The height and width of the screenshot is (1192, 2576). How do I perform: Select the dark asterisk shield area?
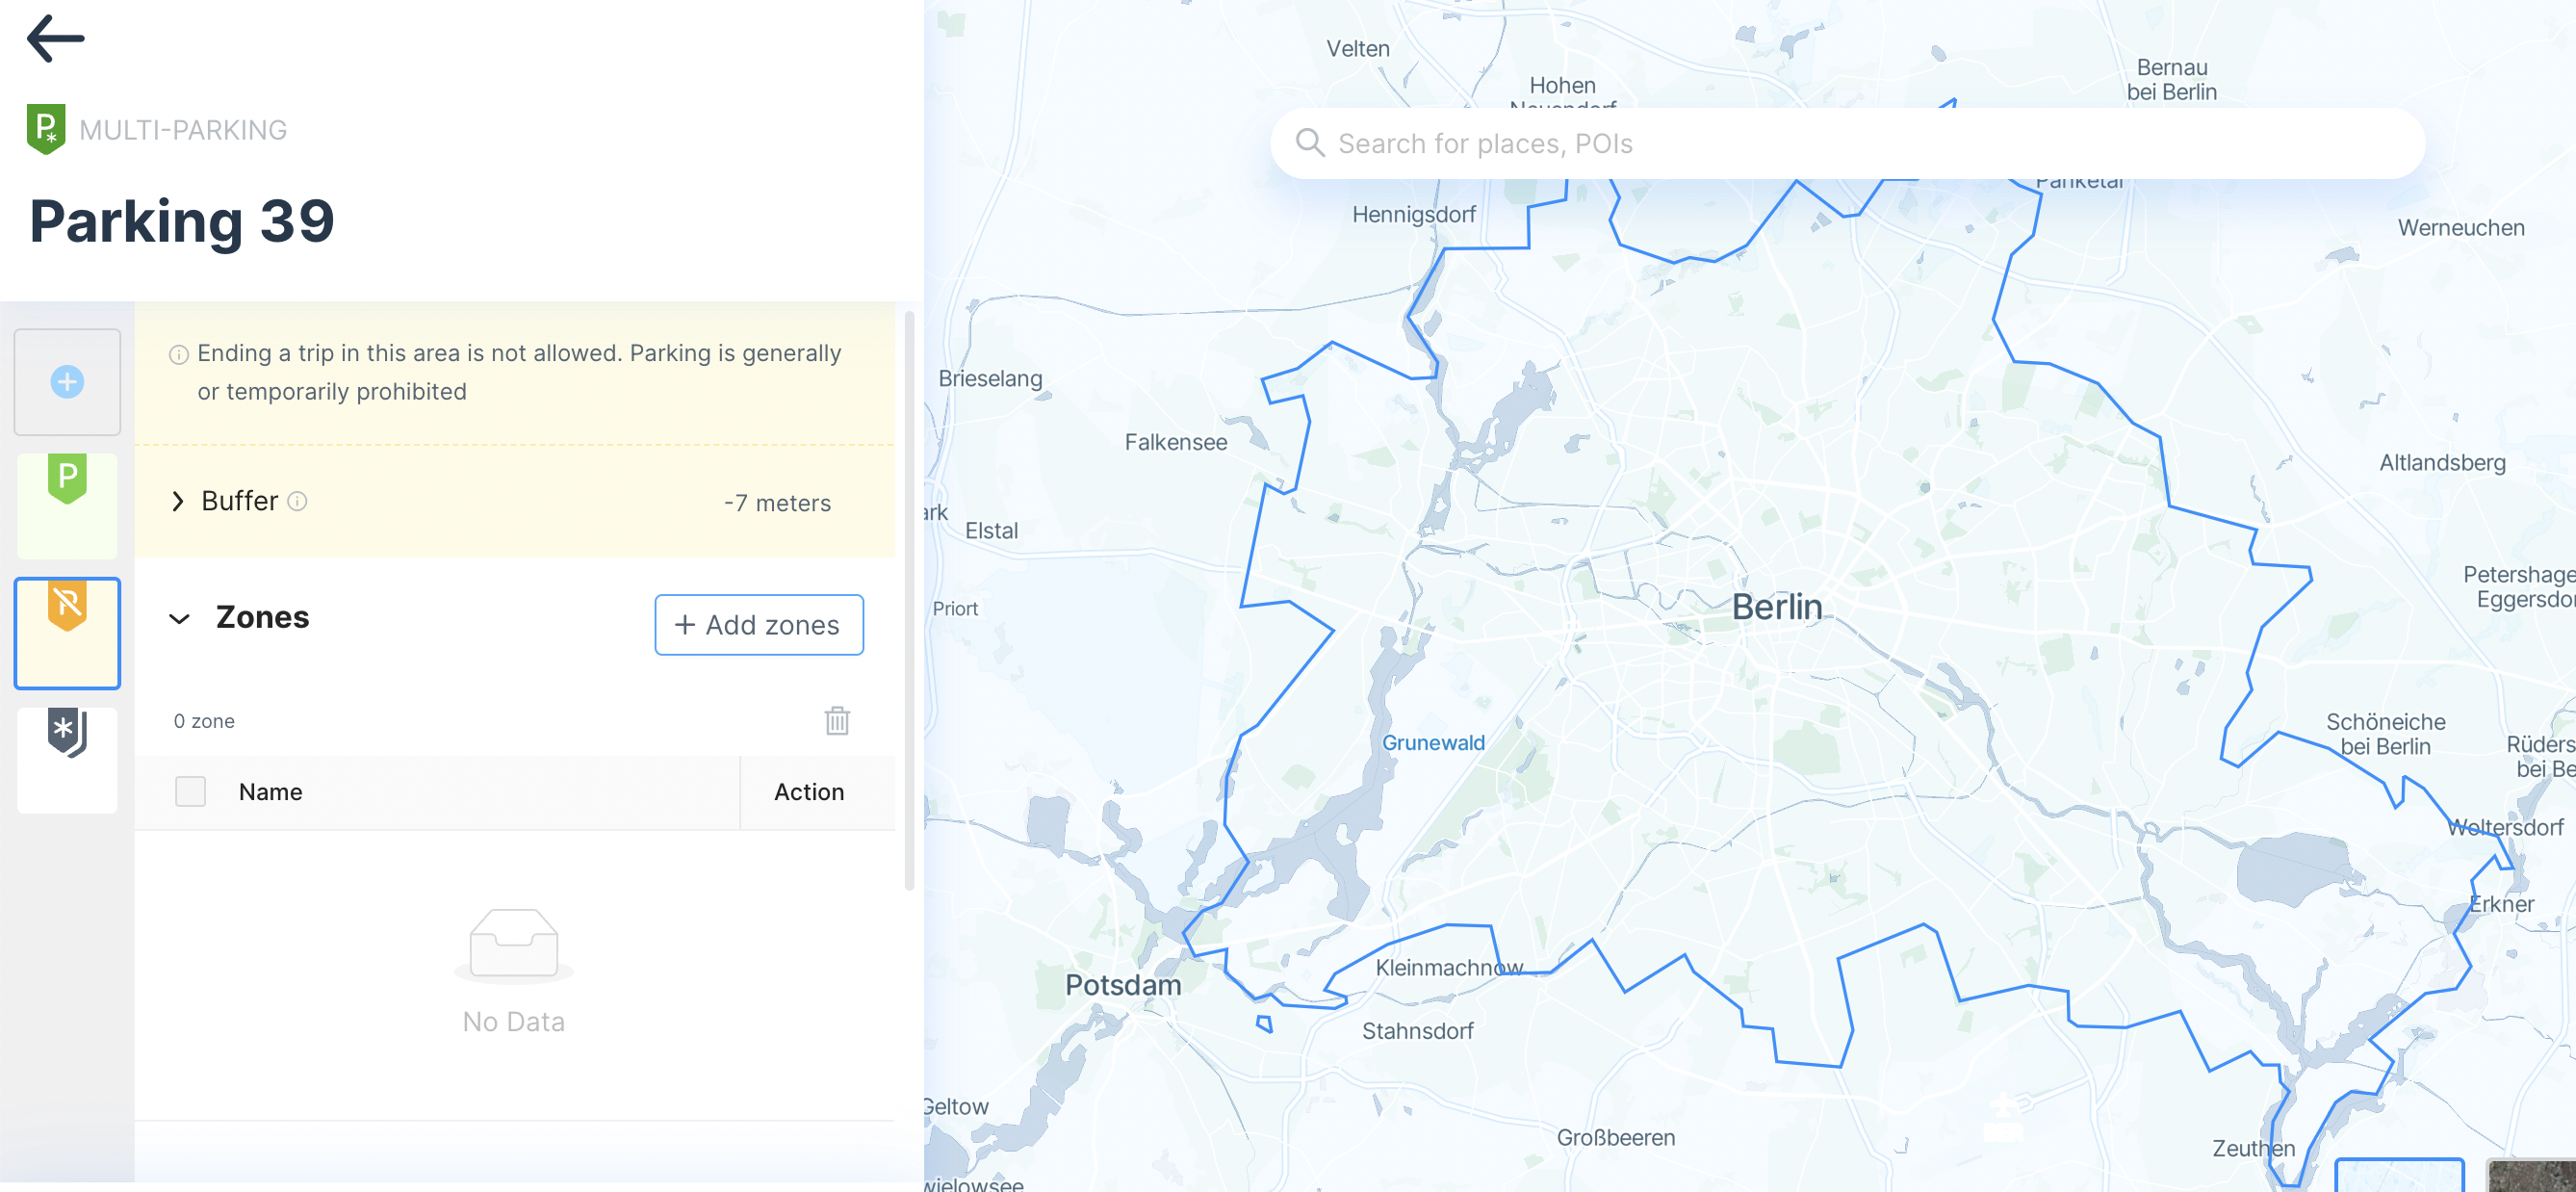67,758
